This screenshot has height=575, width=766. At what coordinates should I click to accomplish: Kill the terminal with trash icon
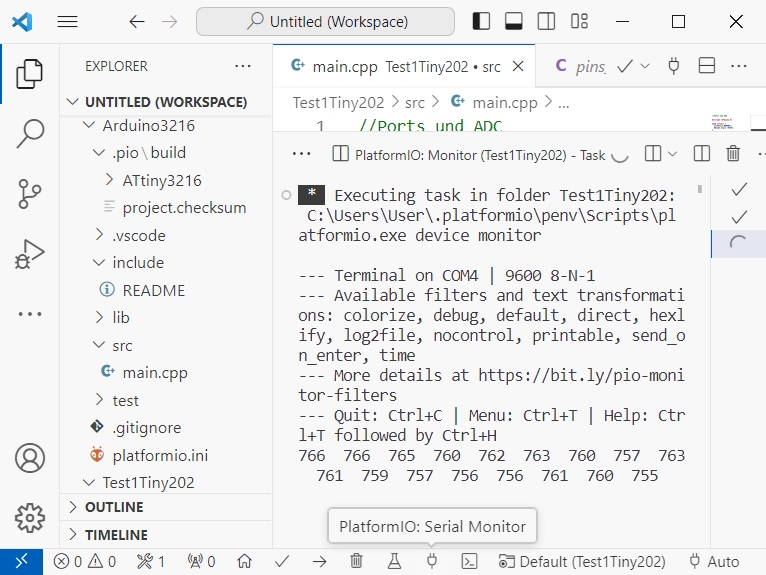point(733,154)
